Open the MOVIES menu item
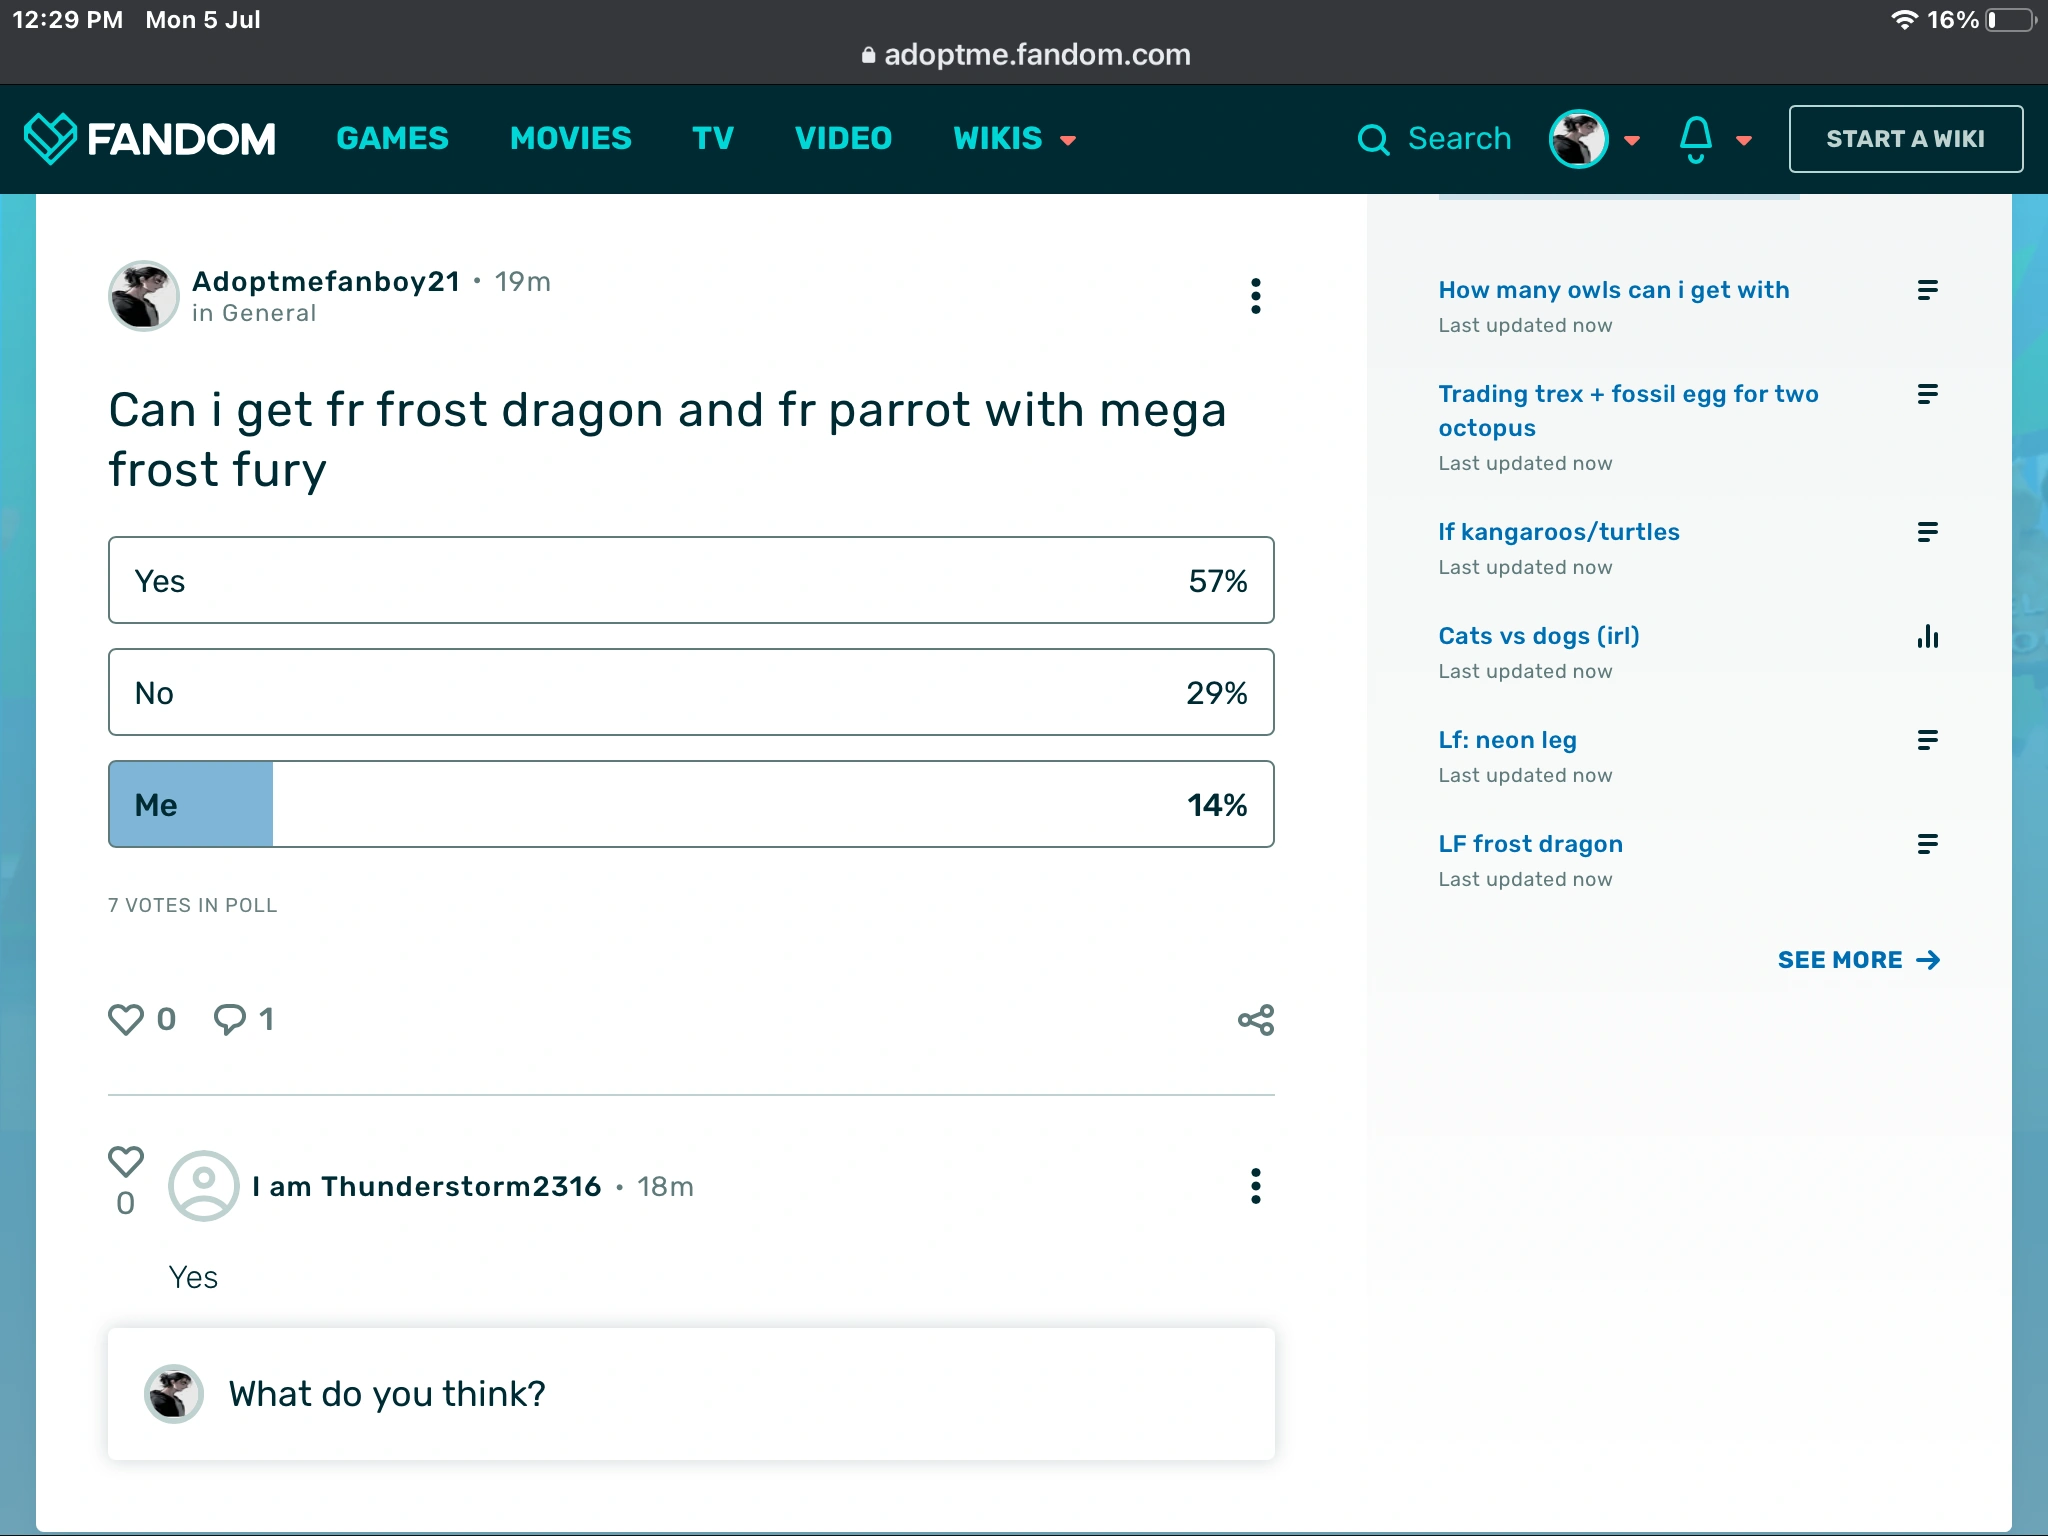This screenshot has width=2048, height=1536. (570, 138)
